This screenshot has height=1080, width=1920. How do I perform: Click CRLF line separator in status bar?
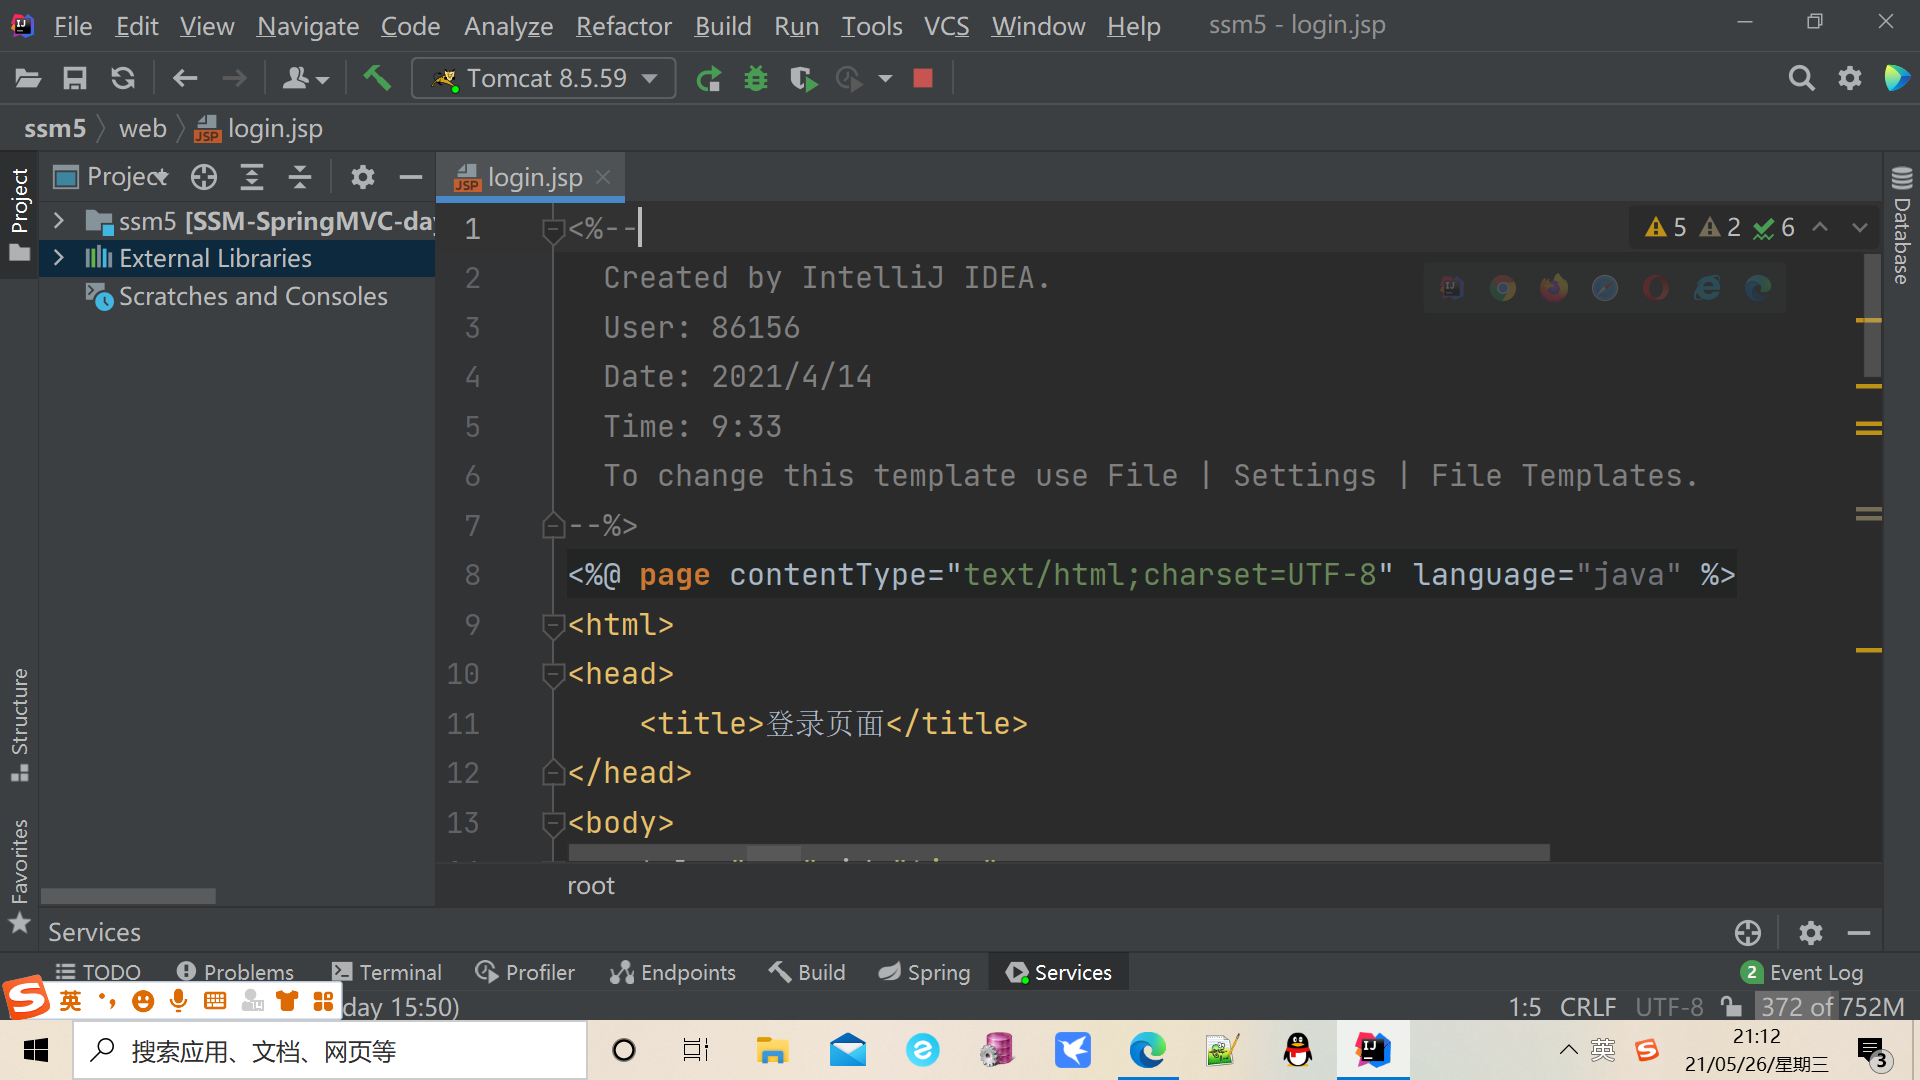click(x=1587, y=1006)
